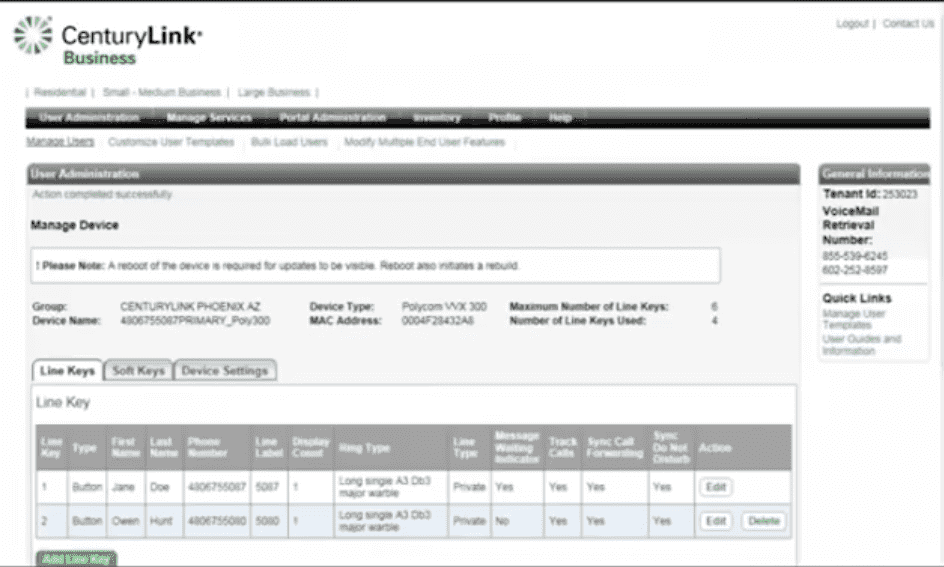The height and width of the screenshot is (567, 944).
Task: Select the Line Keys tab
Action: (66, 371)
